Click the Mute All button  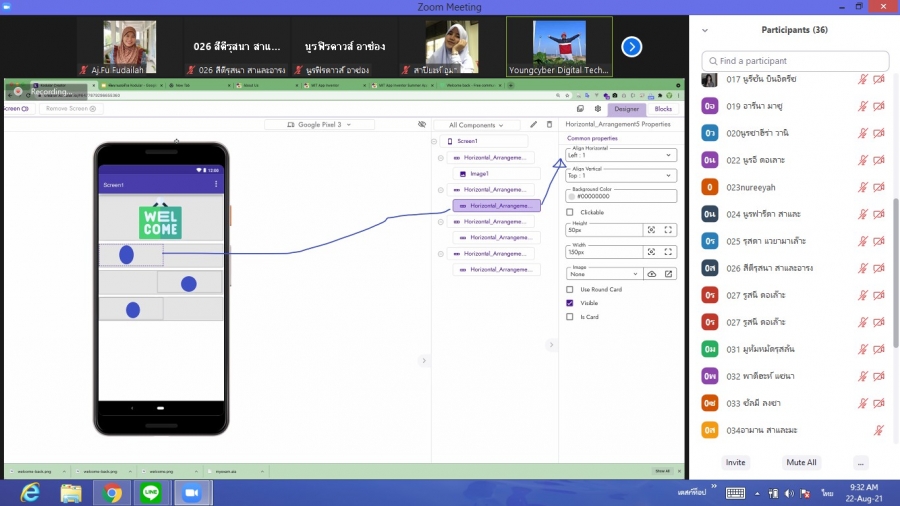pyautogui.click(x=801, y=463)
